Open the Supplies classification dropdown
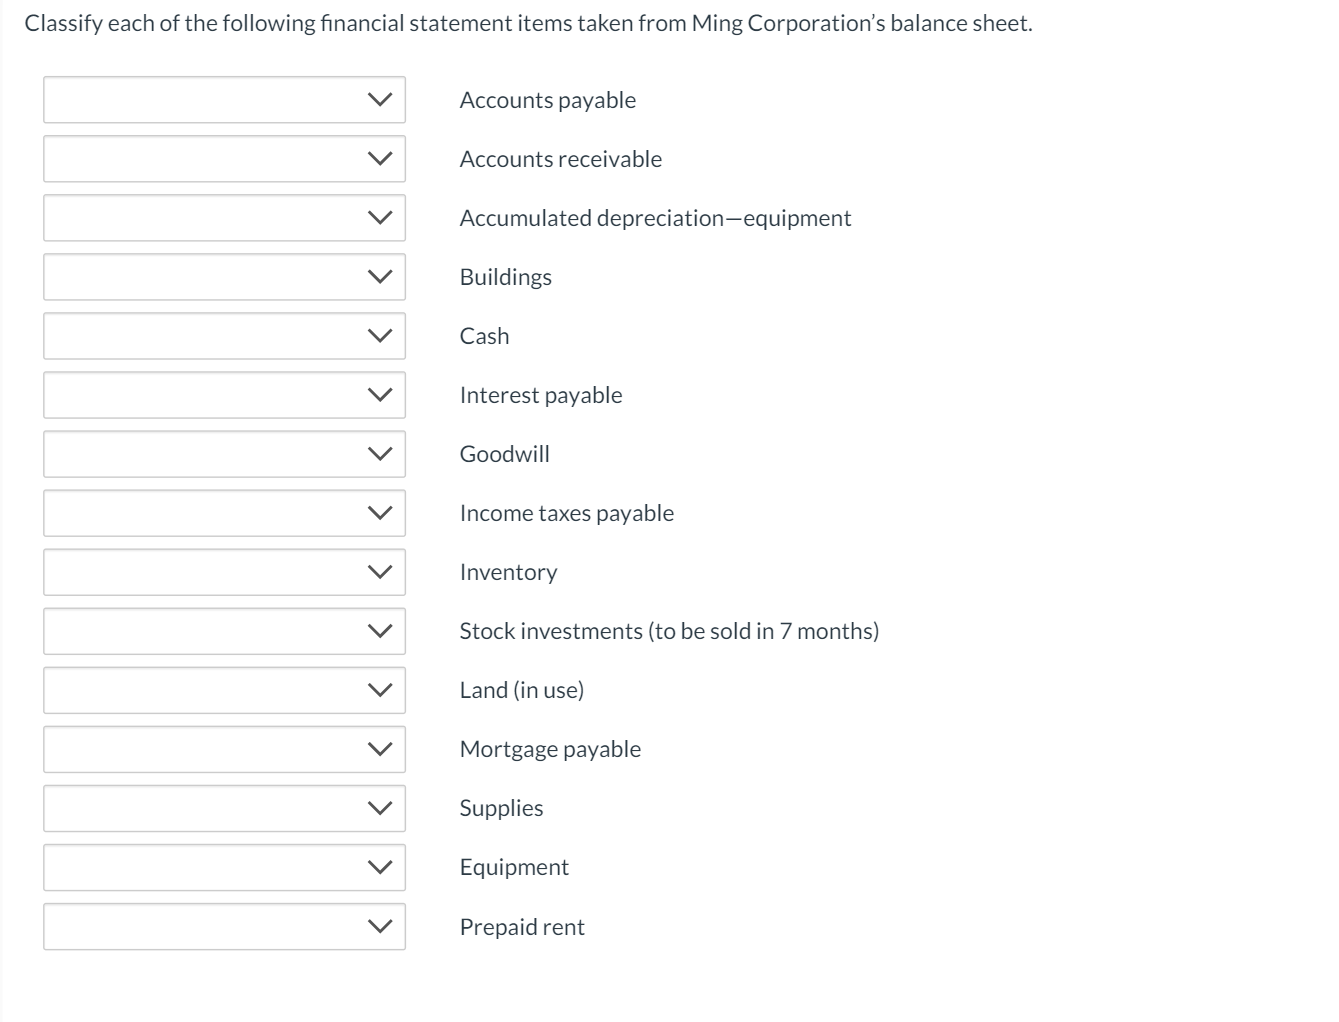This screenshot has width=1339, height=1022. tap(224, 808)
